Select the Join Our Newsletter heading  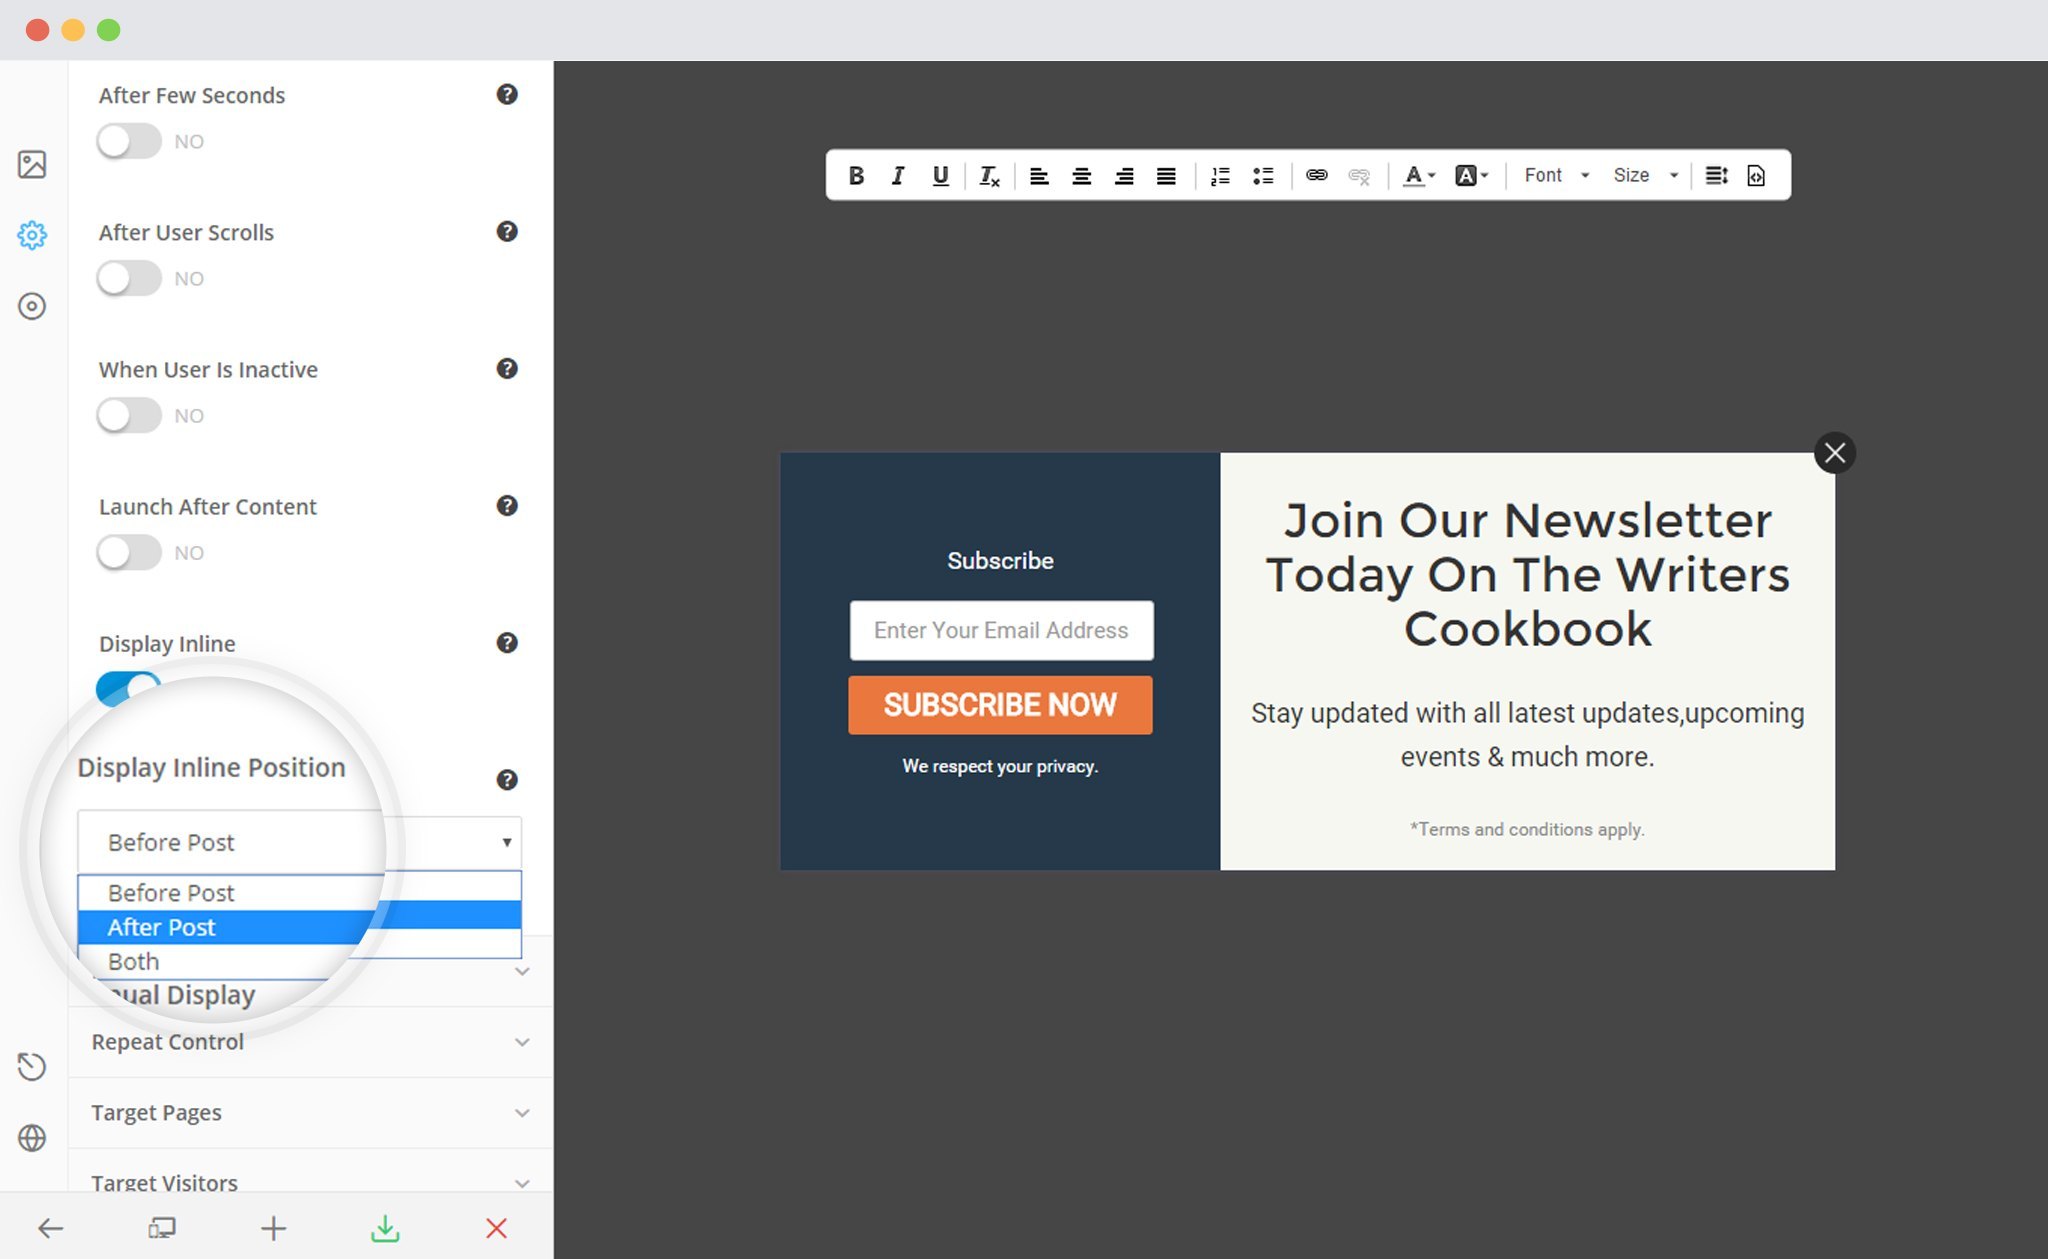[x=1527, y=574]
